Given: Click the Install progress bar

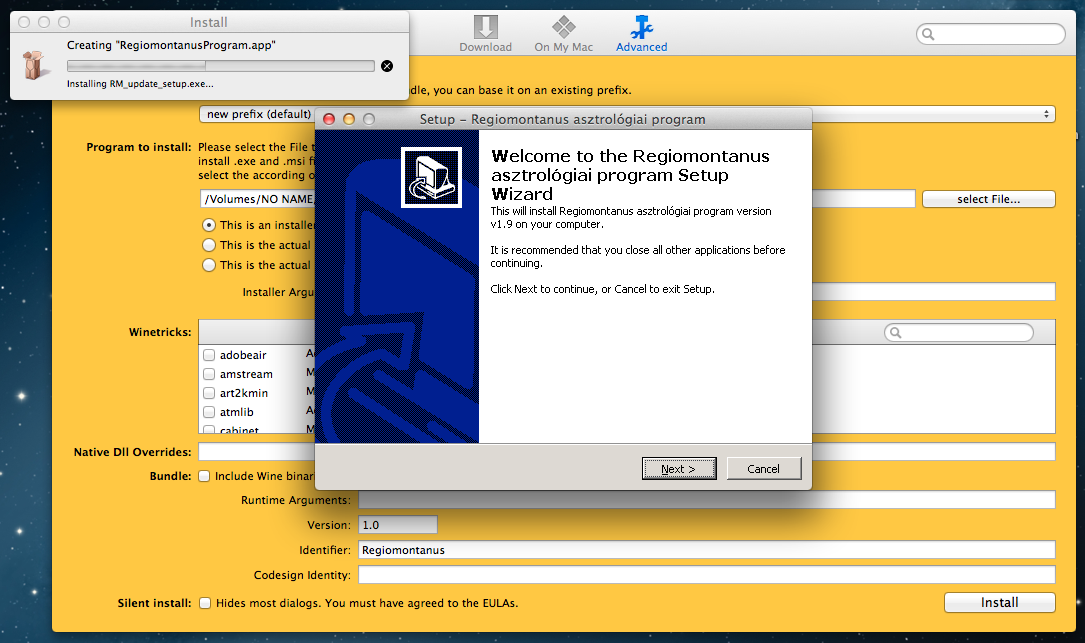Looking at the screenshot, I should 221,66.
